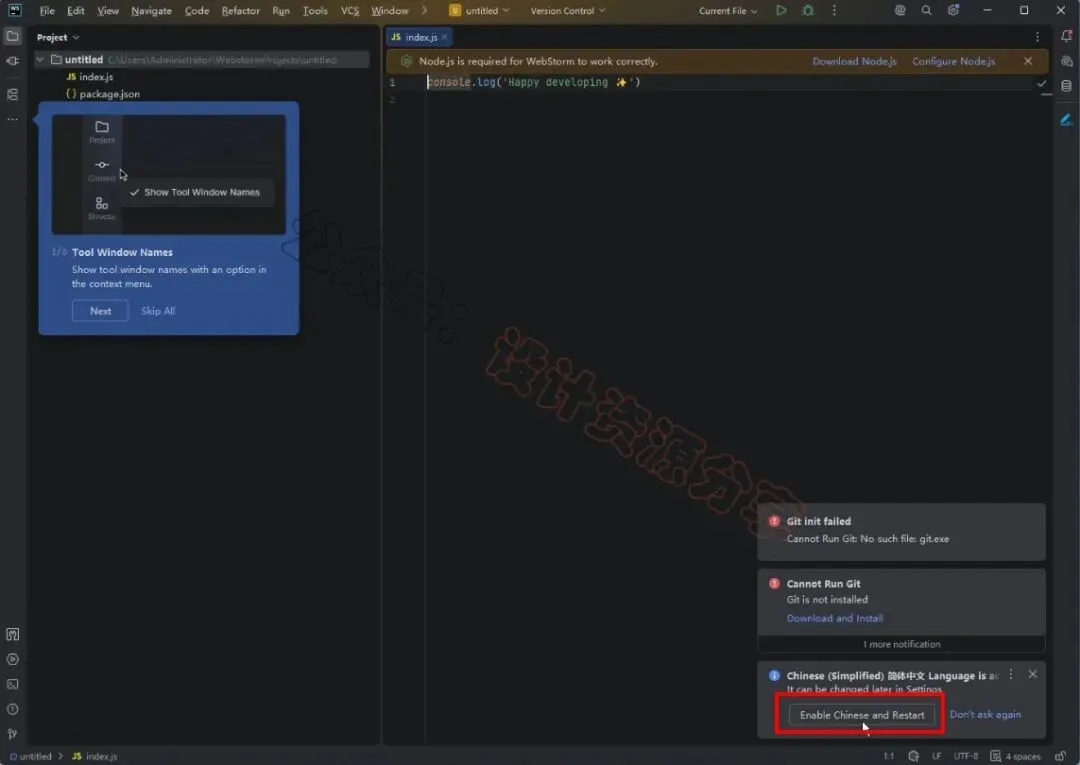Click Download and Install Git link
1080x765 pixels.
pyautogui.click(x=835, y=618)
